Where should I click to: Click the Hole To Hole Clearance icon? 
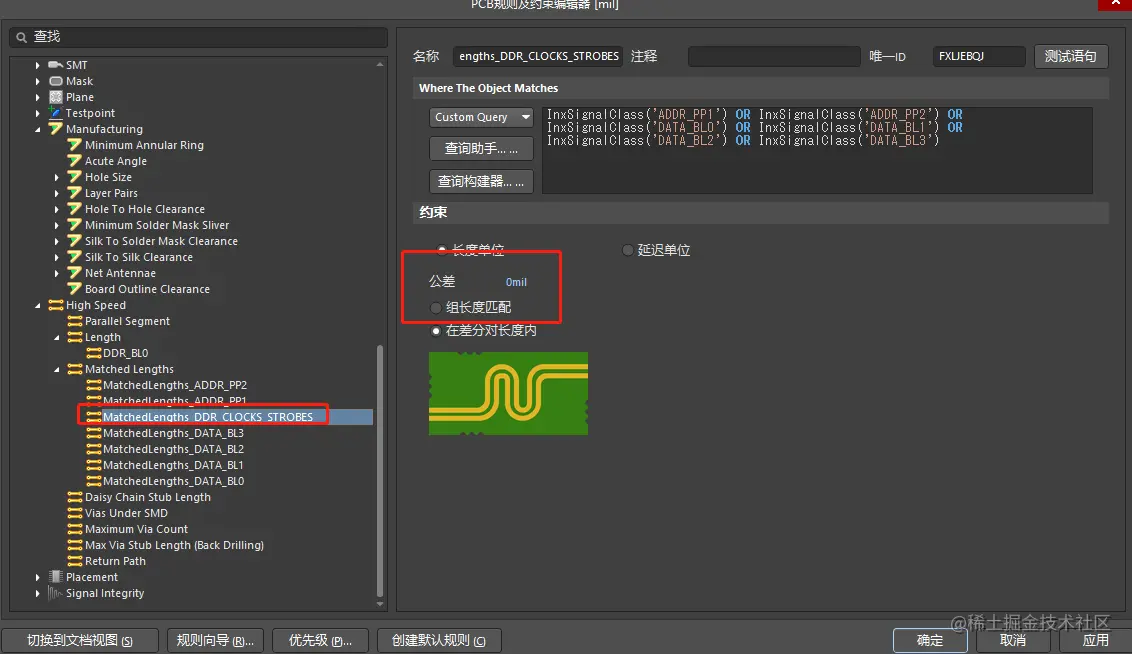(74, 209)
